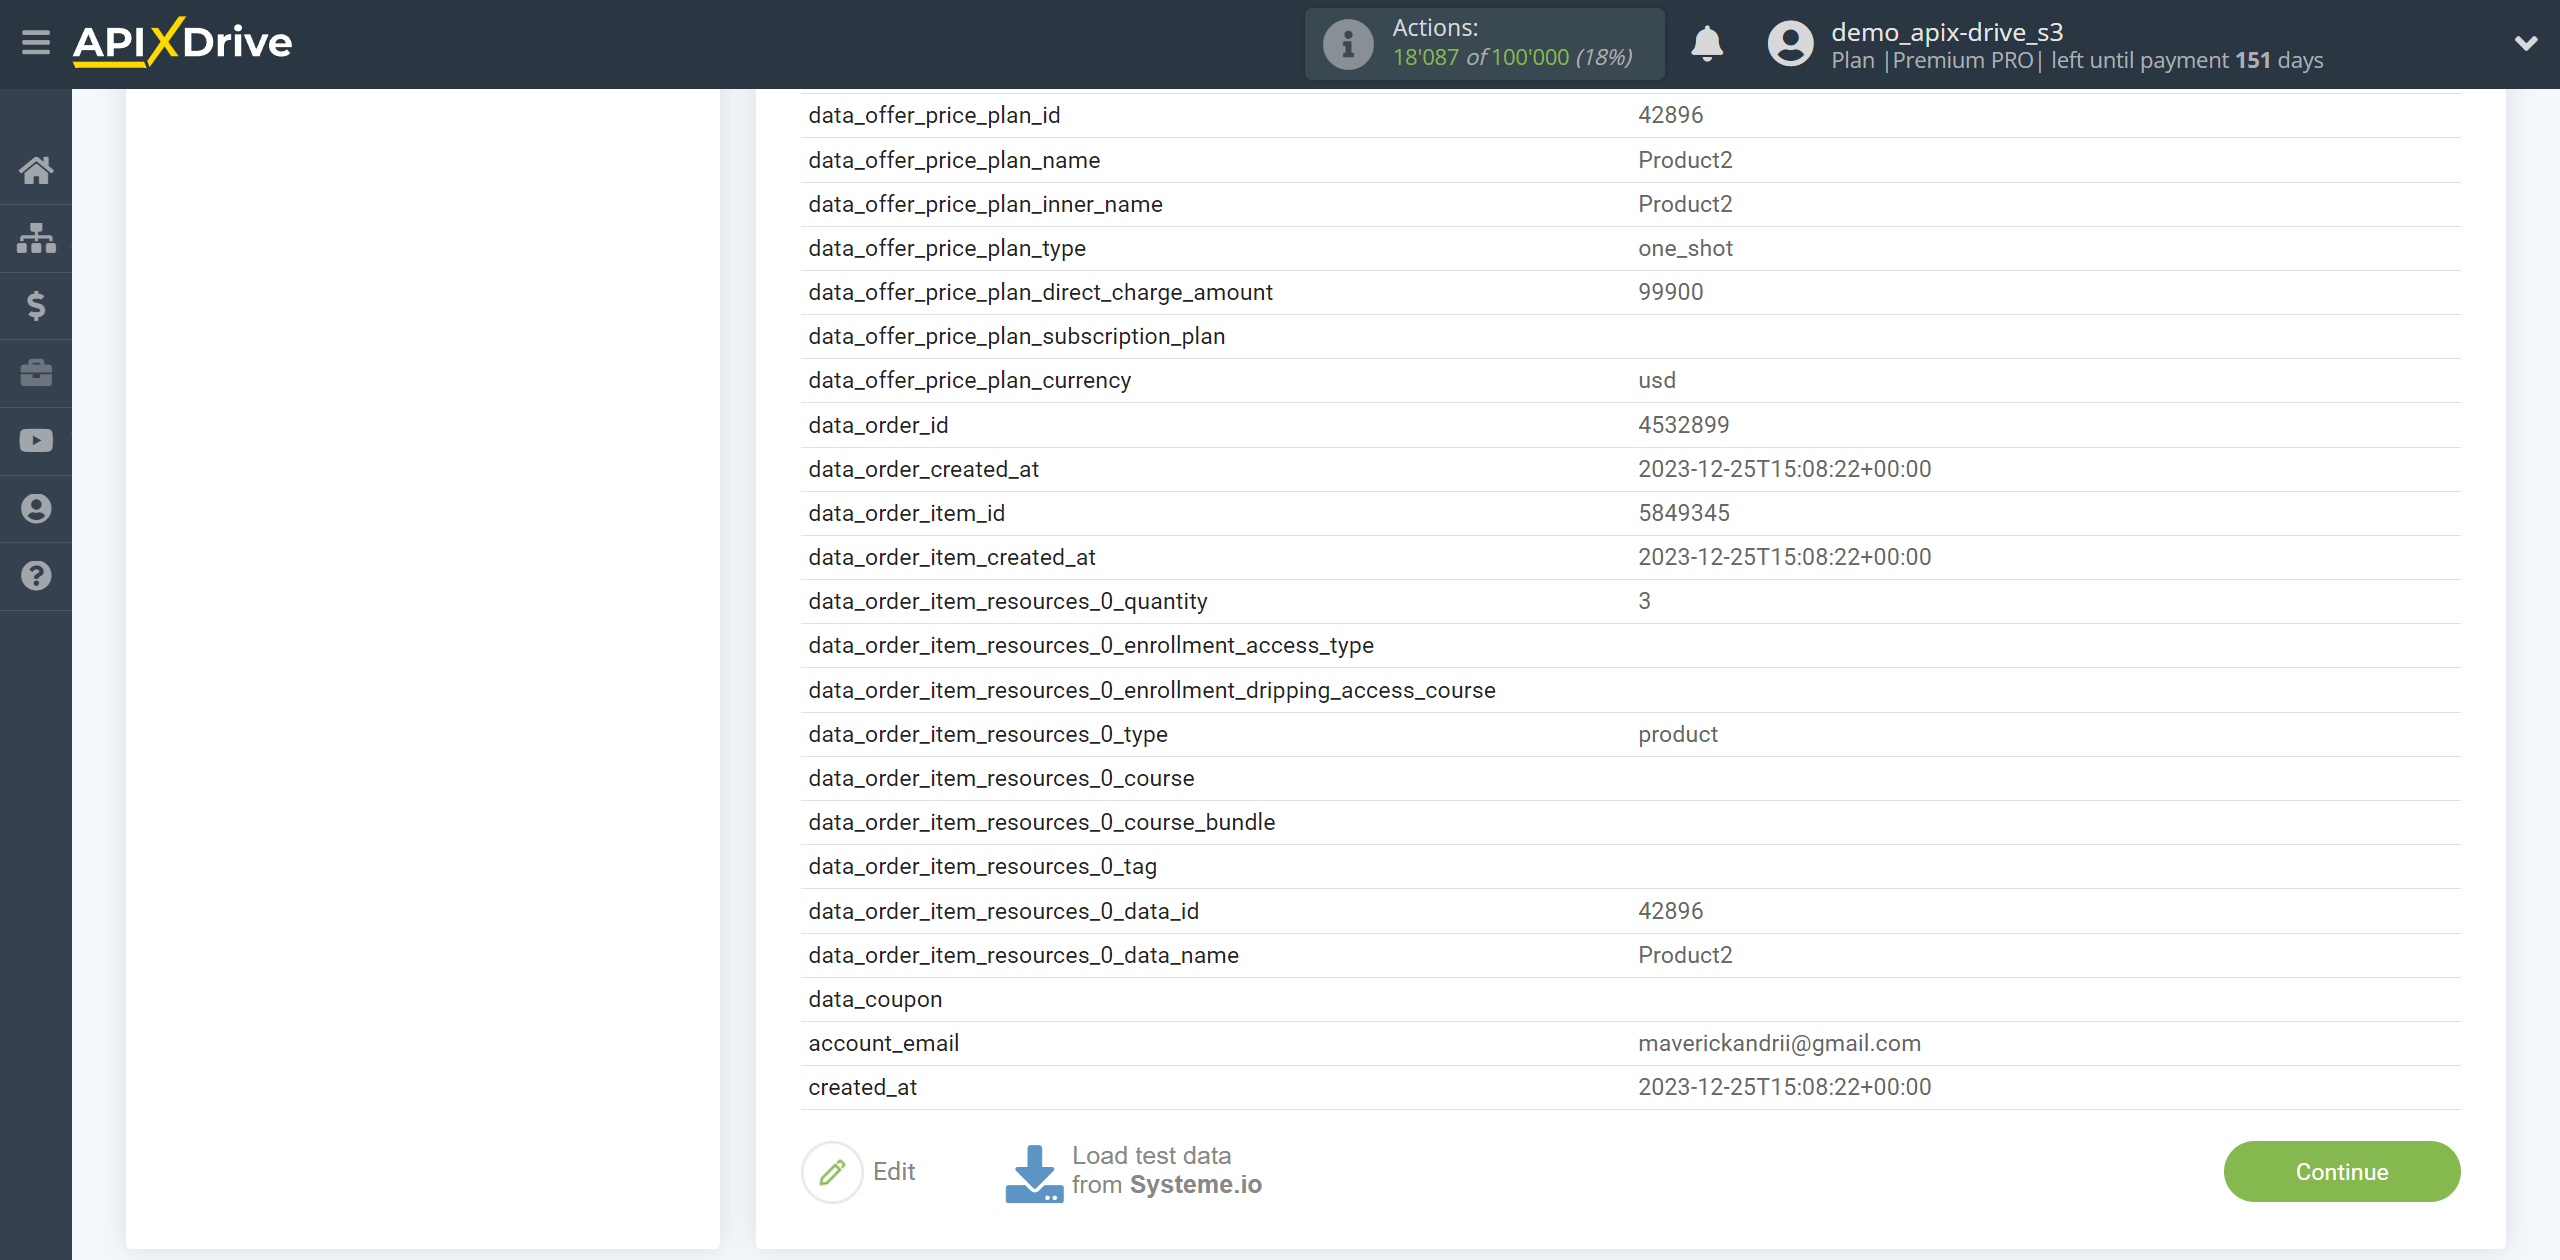Open the YouTube video sidebar icon
Screen dimensions: 2560x1260
point(36,441)
